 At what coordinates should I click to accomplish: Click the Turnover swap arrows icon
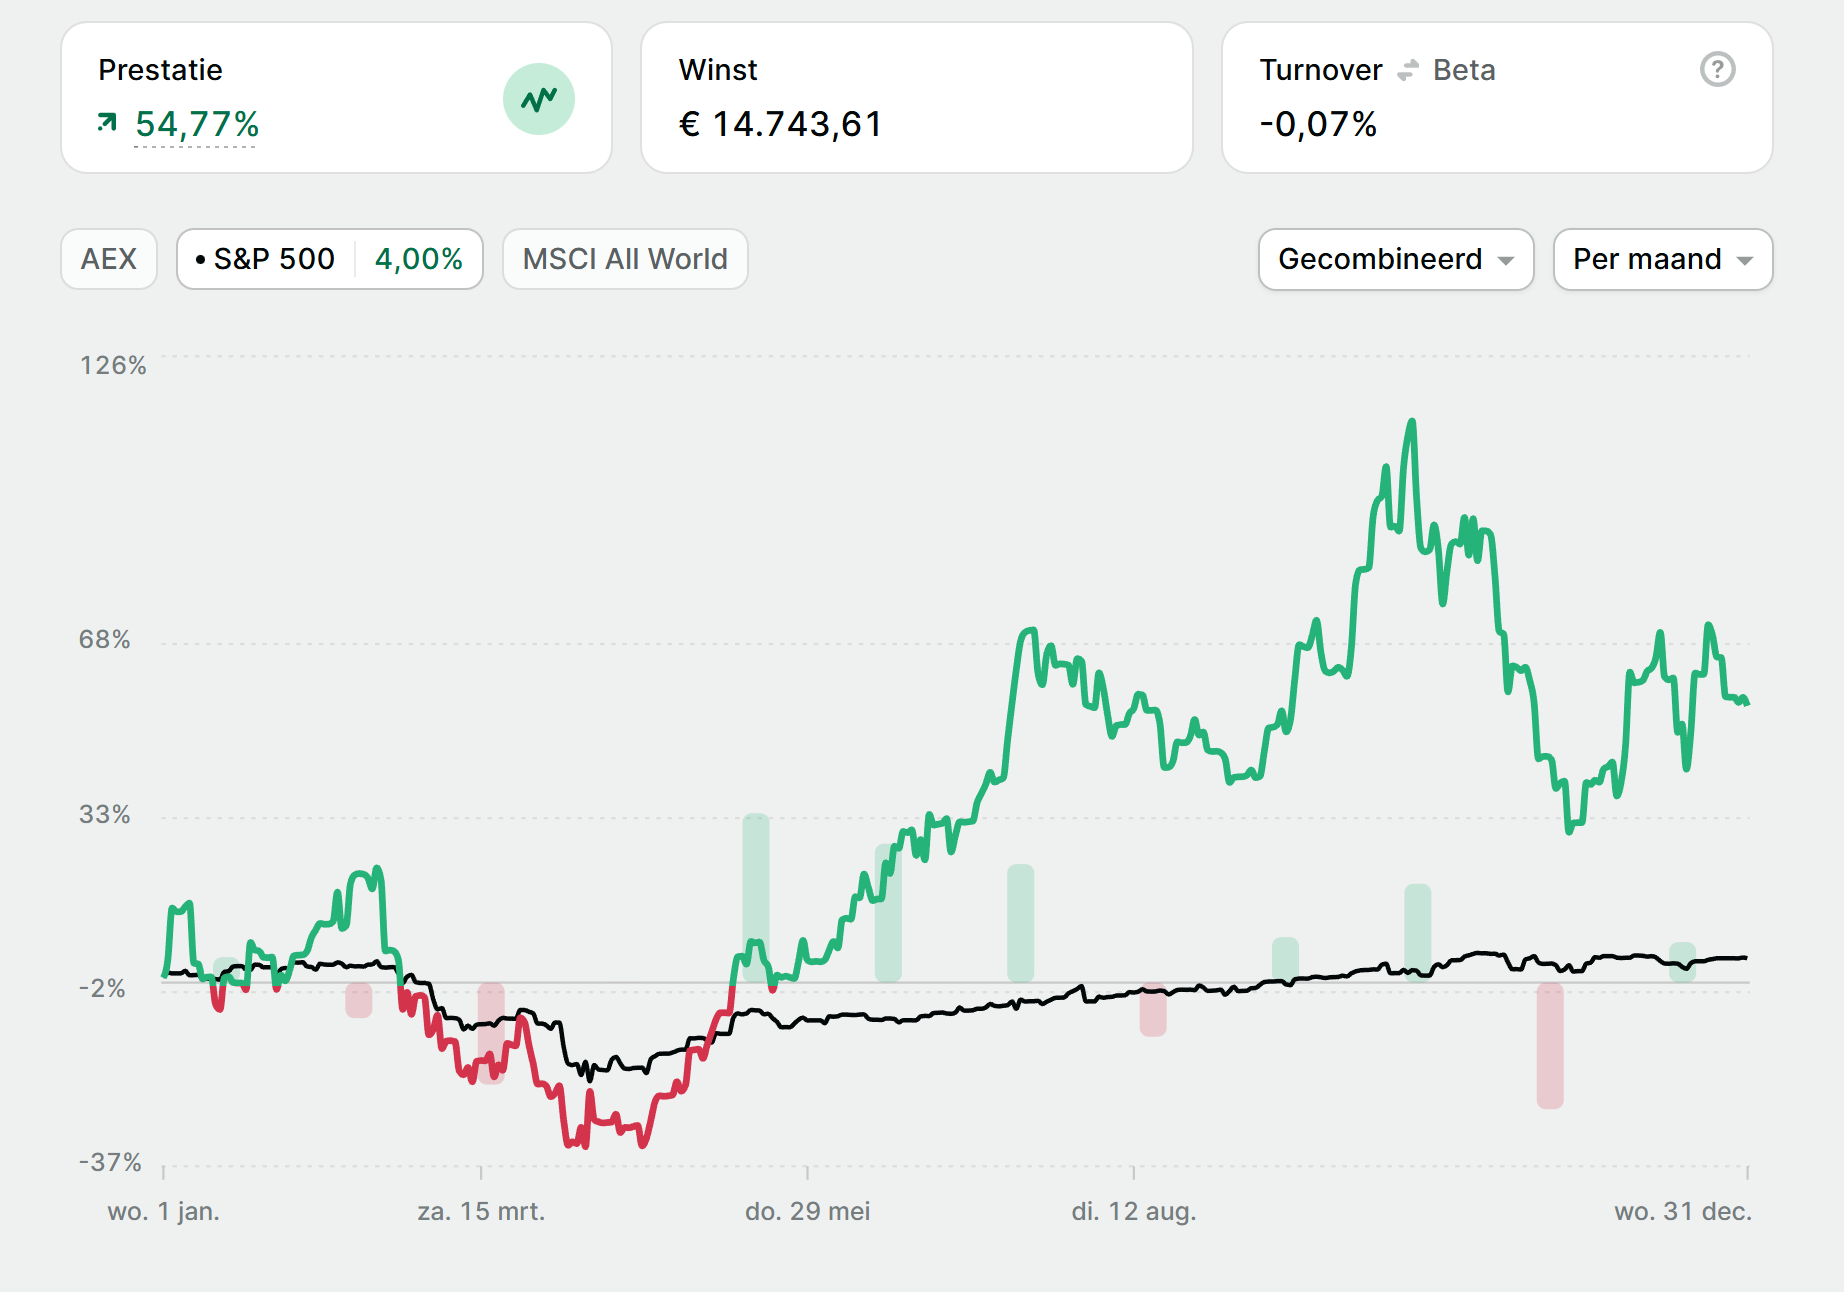1408,70
